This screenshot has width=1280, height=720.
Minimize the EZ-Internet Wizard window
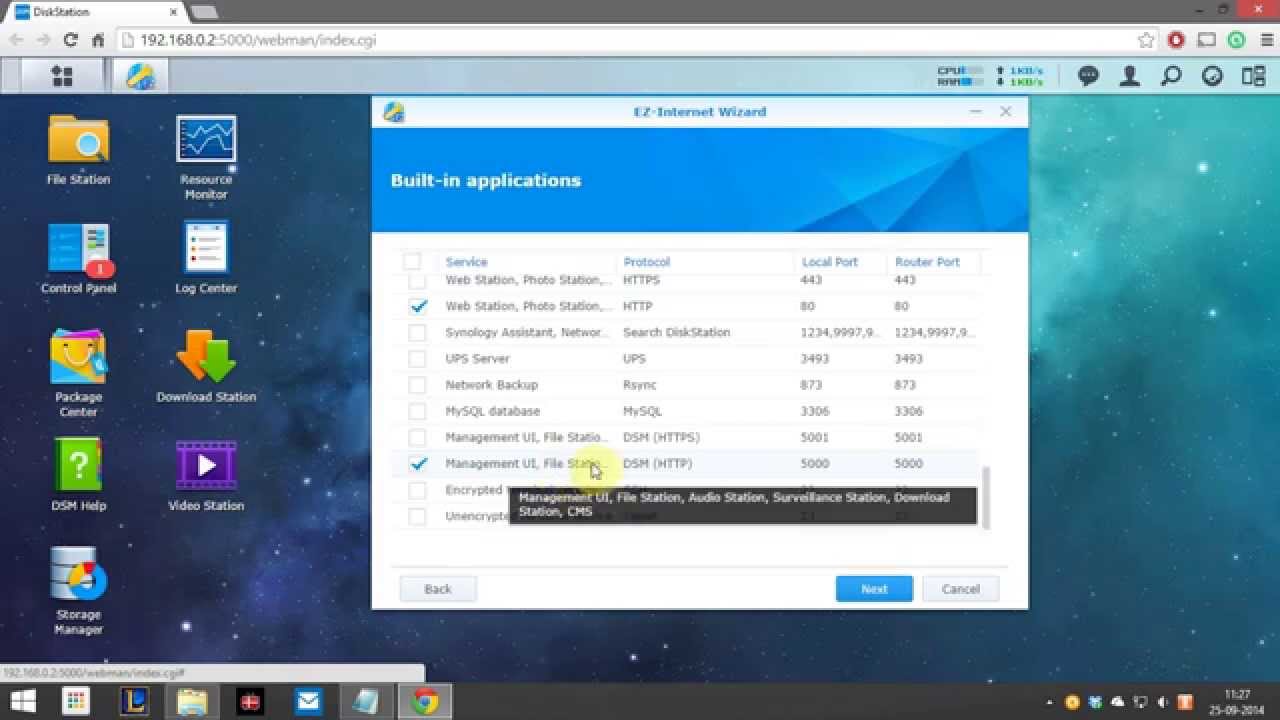976,112
